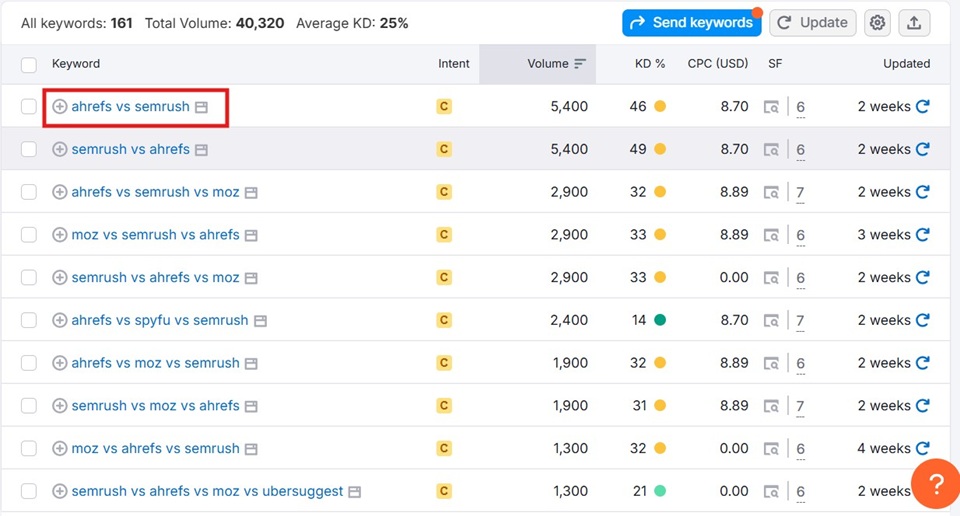Click volume value 2,400

click(569, 320)
